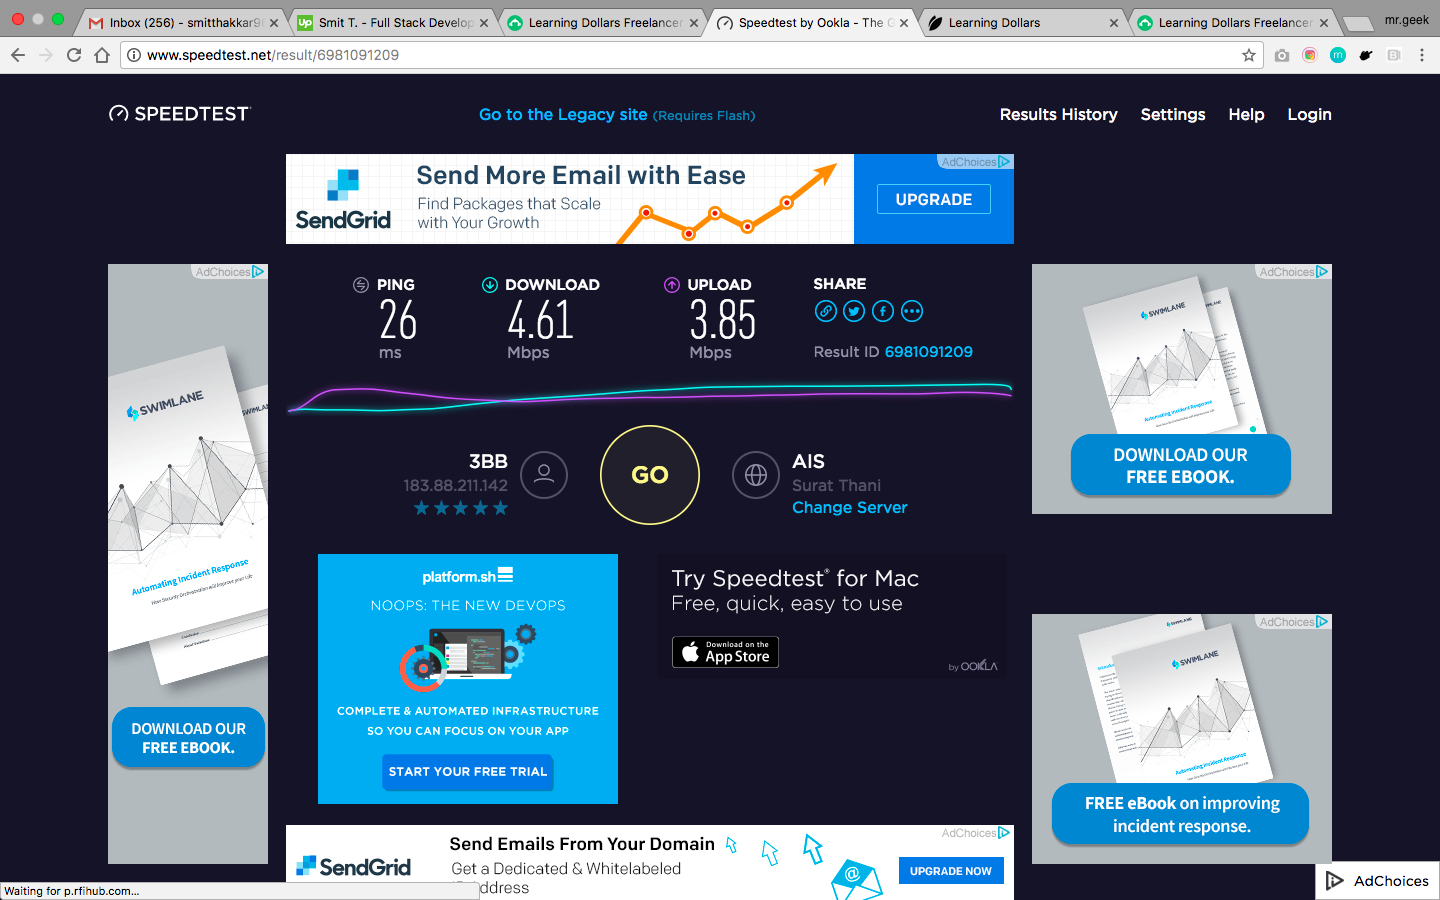This screenshot has width=1440, height=900.
Task: Click the Download arrow icon
Action: click(x=490, y=285)
